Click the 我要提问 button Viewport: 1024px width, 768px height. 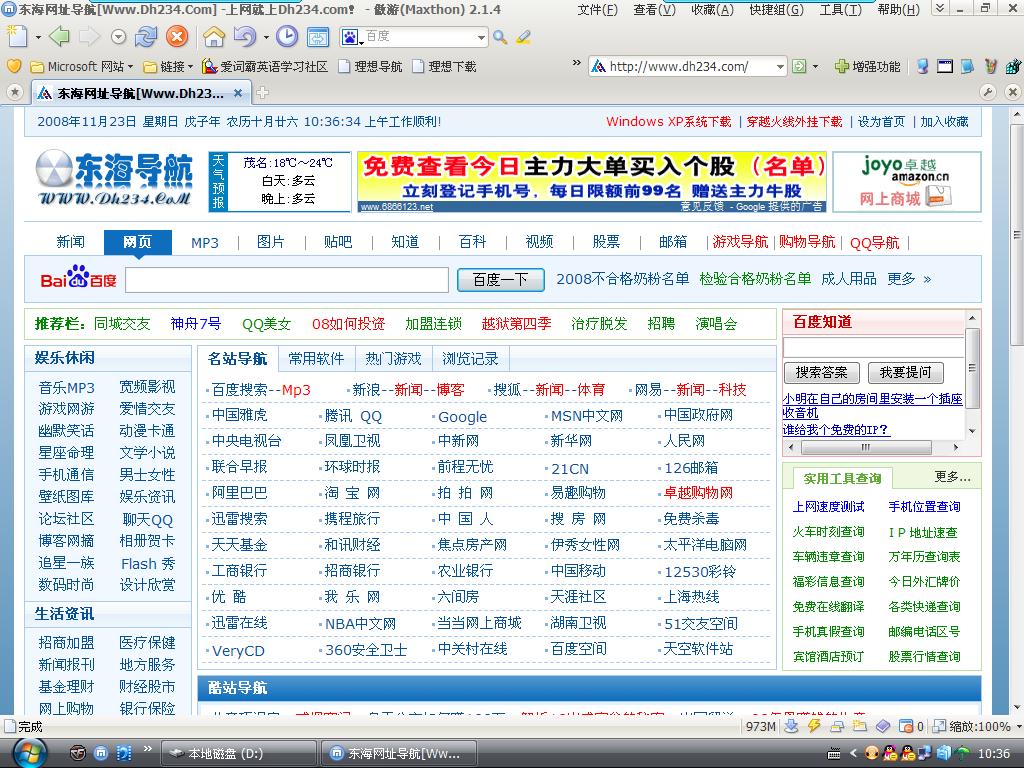pyautogui.click(x=905, y=372)
